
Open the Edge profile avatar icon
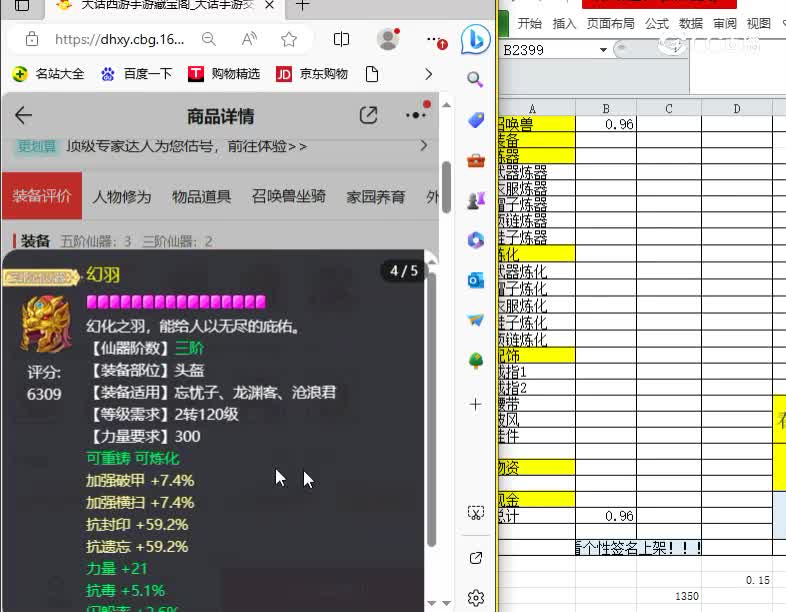tap(388, 39)
